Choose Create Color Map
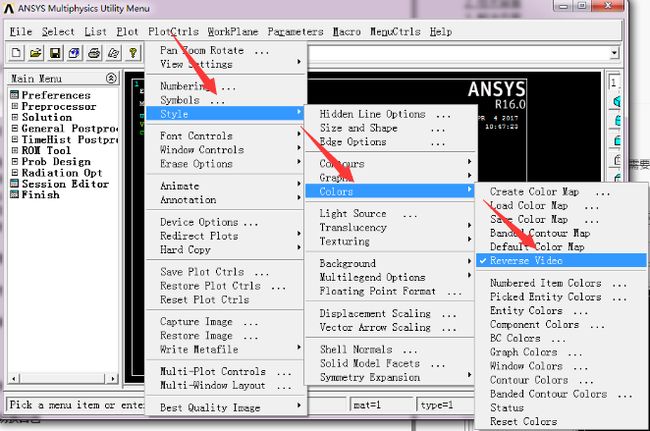This screenshot has width=650, height=431. (561, 191)
